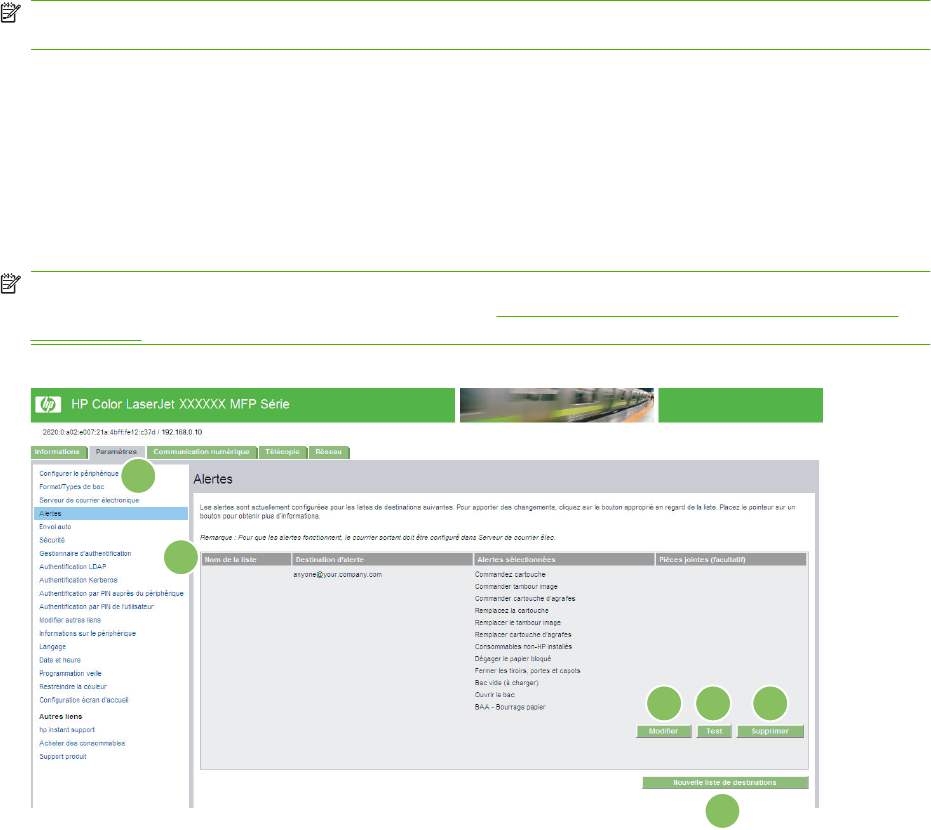
Task: Open Gestionnaire d'authentification link
Action: click(86, 554)
